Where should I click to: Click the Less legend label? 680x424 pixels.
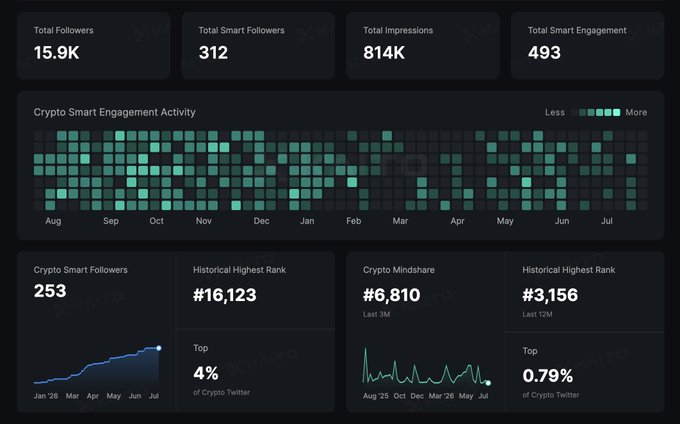pos(555,112)
